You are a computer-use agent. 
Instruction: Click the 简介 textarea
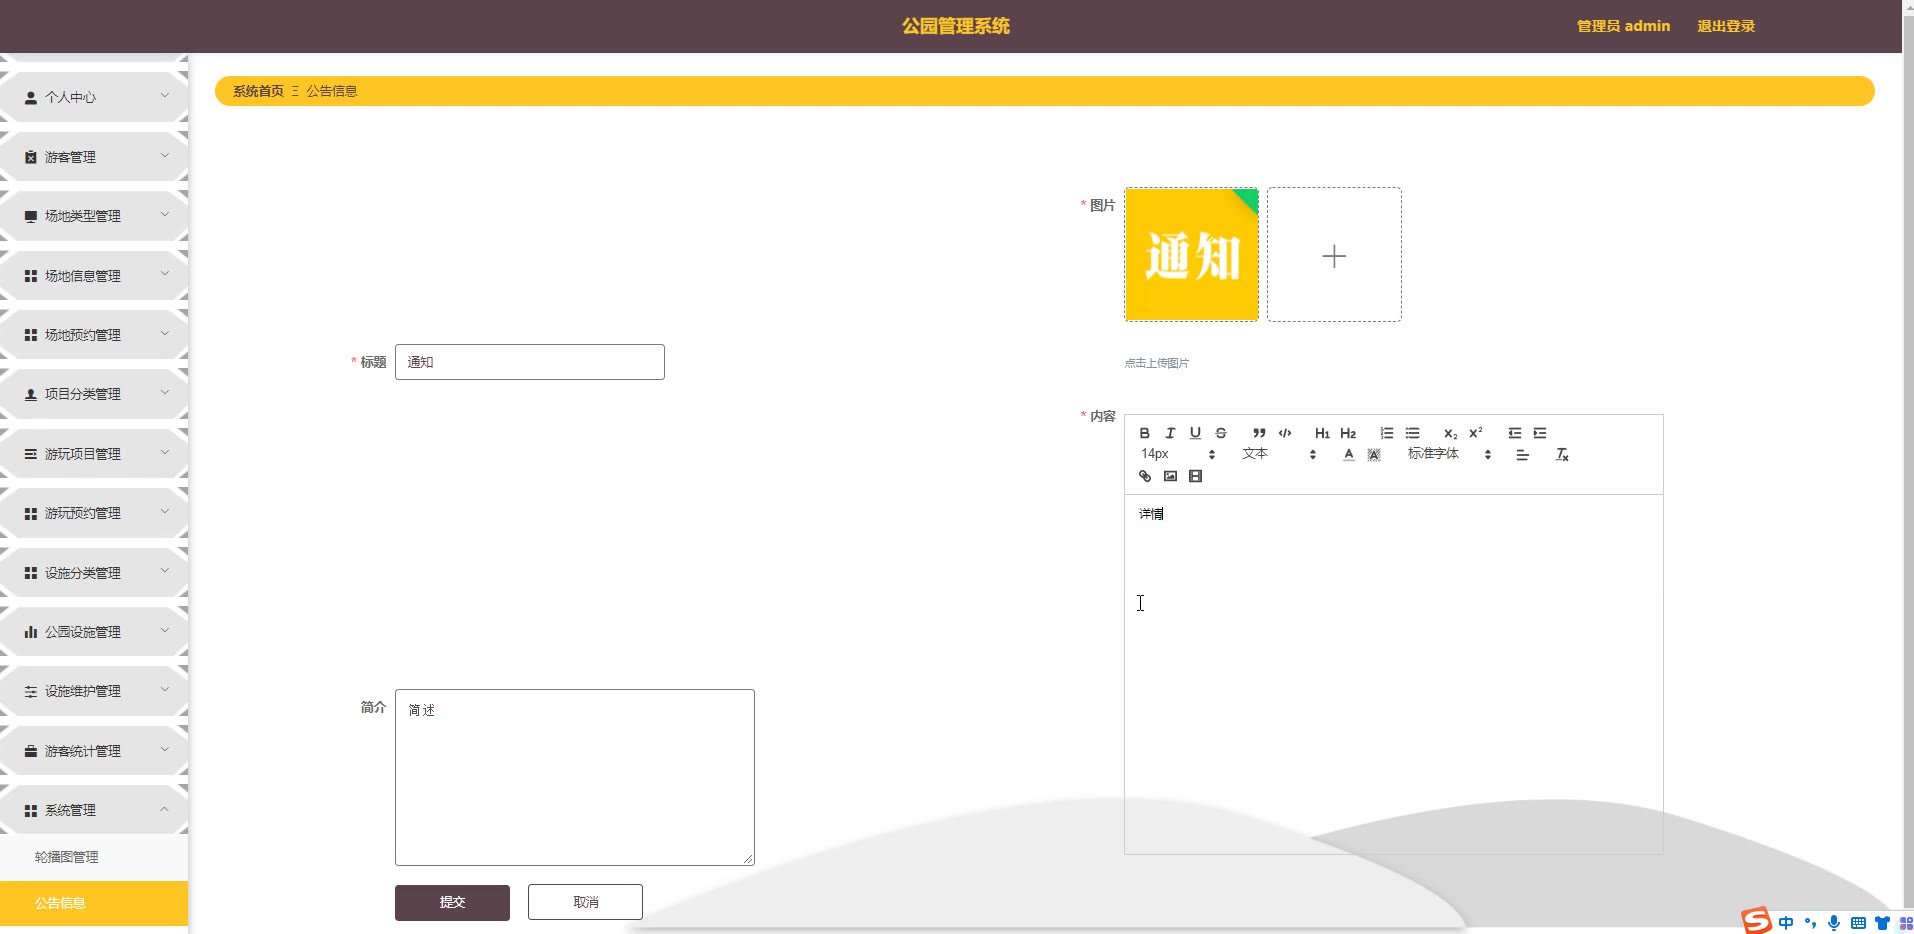[575, 777]
